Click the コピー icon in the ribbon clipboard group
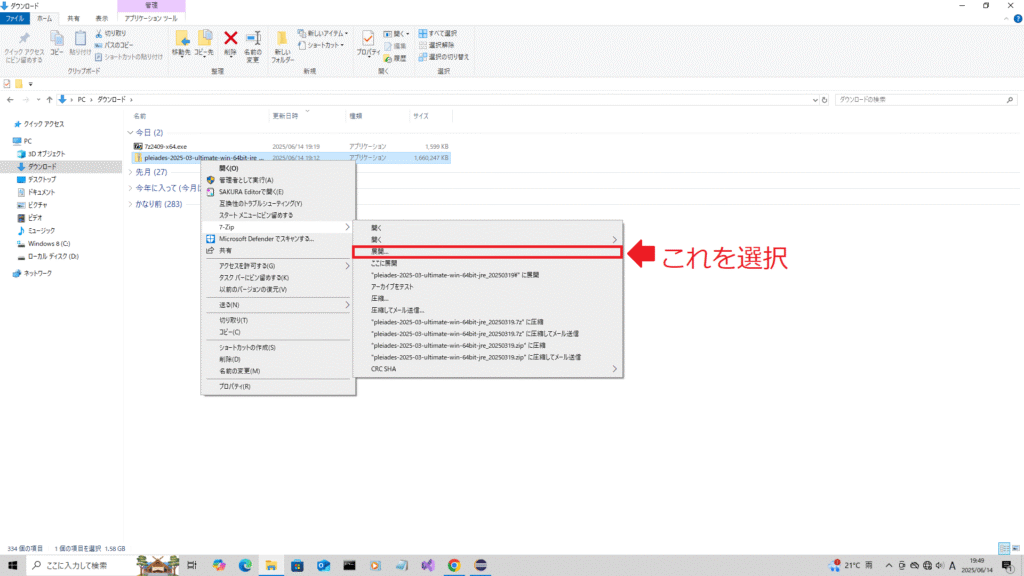The image size is (1024, 576). [57, 39]
